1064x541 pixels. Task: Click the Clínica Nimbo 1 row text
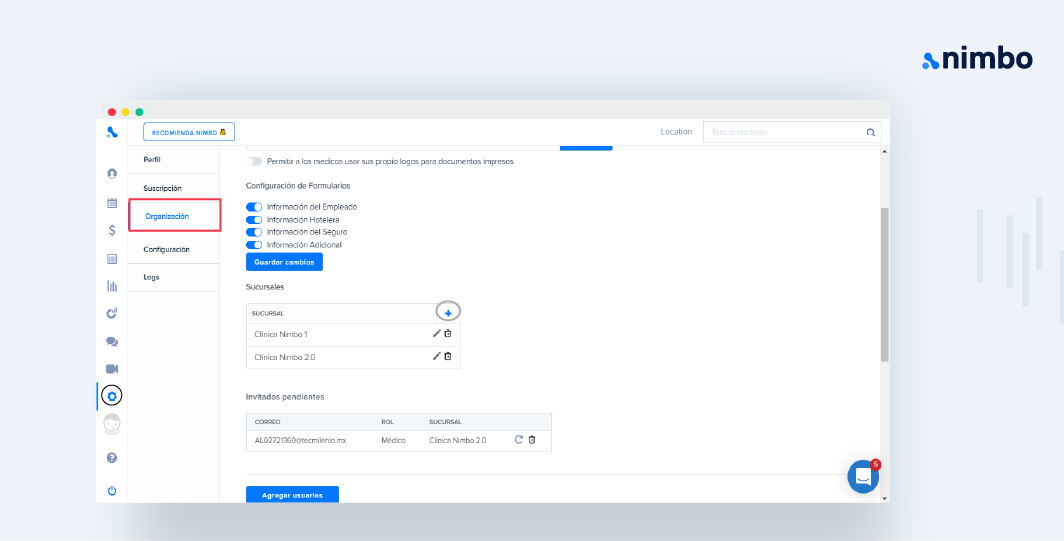point(281,334)
